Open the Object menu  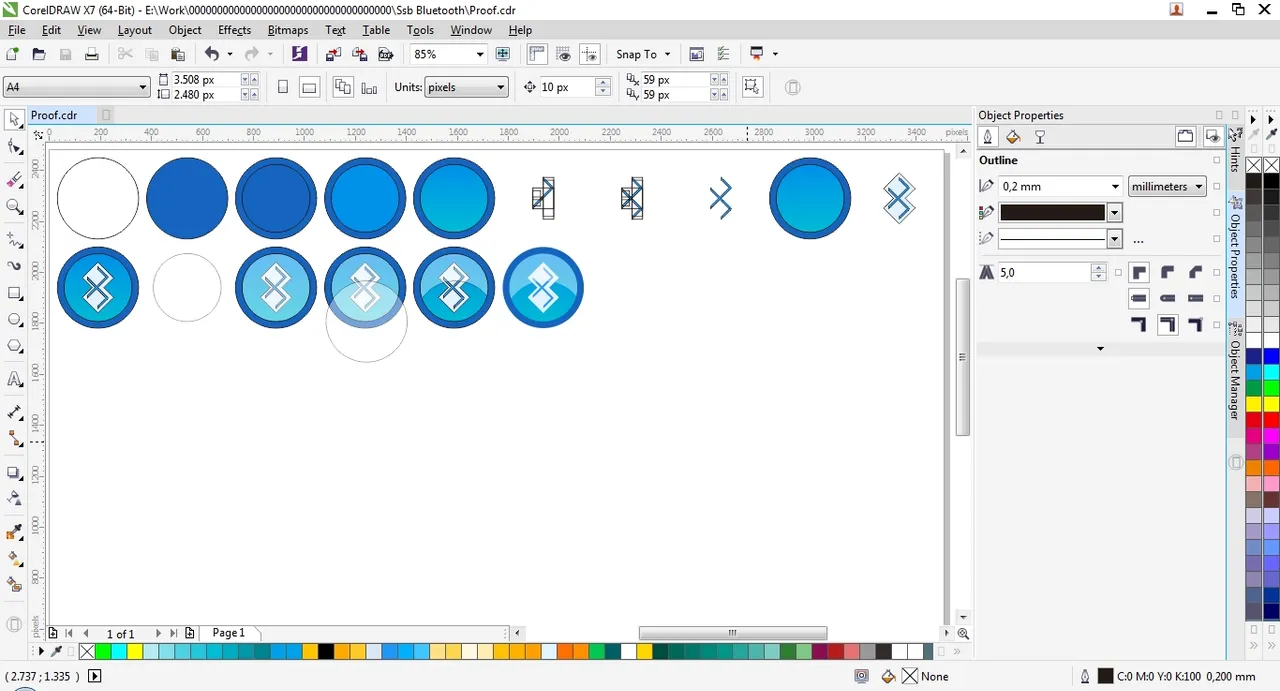185,30
